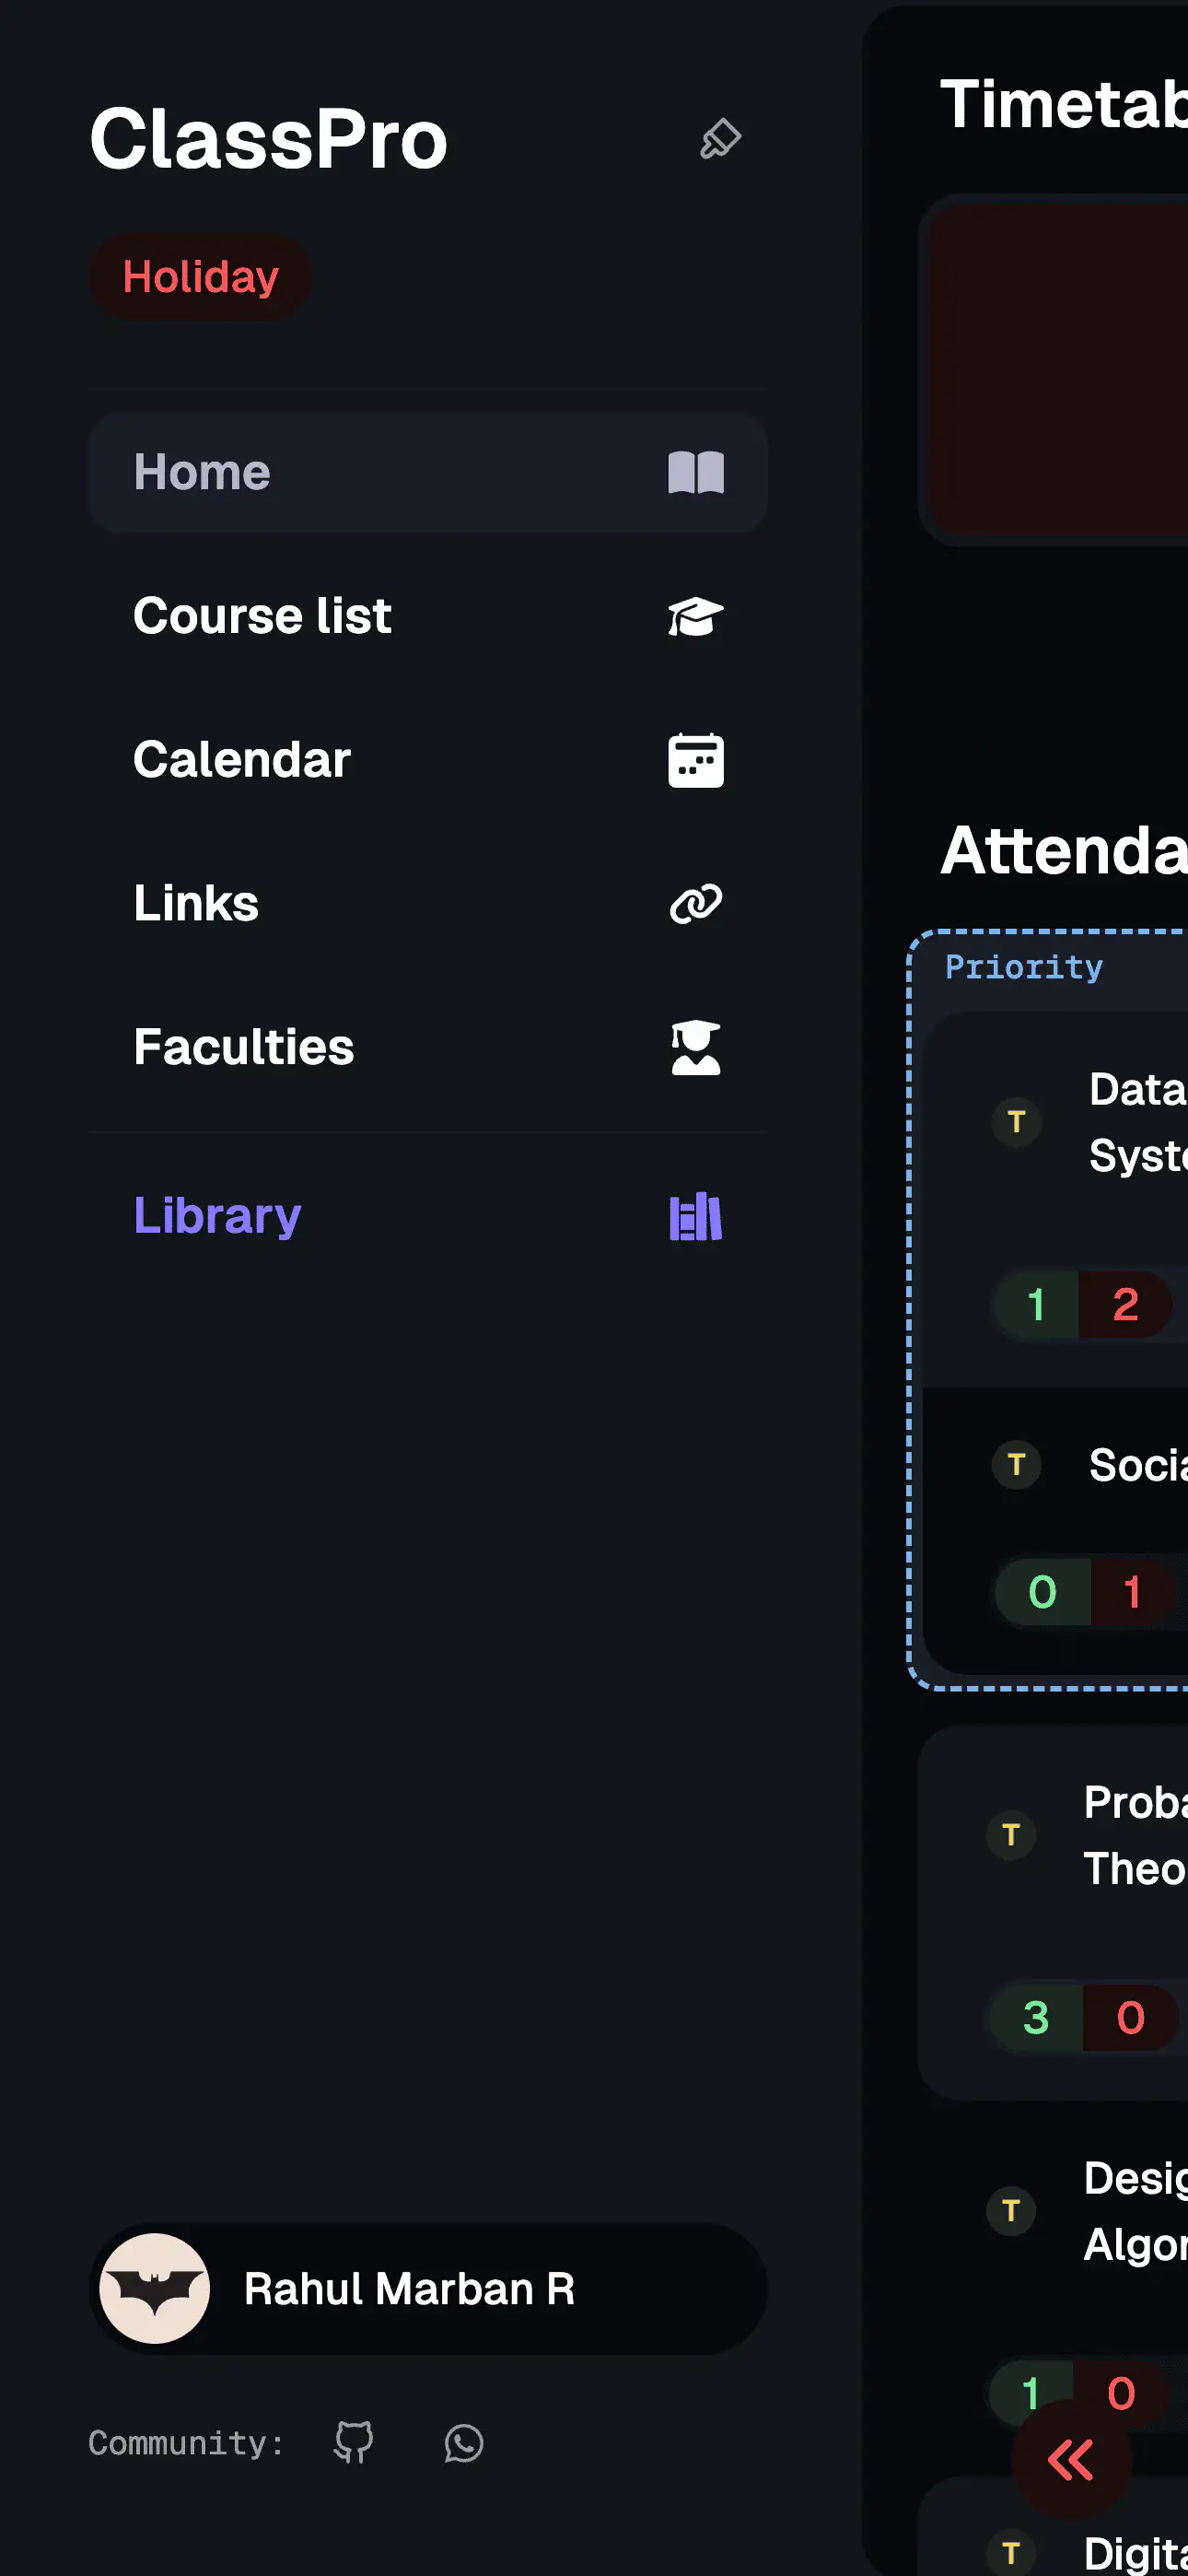
Task: Click the Holiday status badge
Action: (x=200, y=277)
